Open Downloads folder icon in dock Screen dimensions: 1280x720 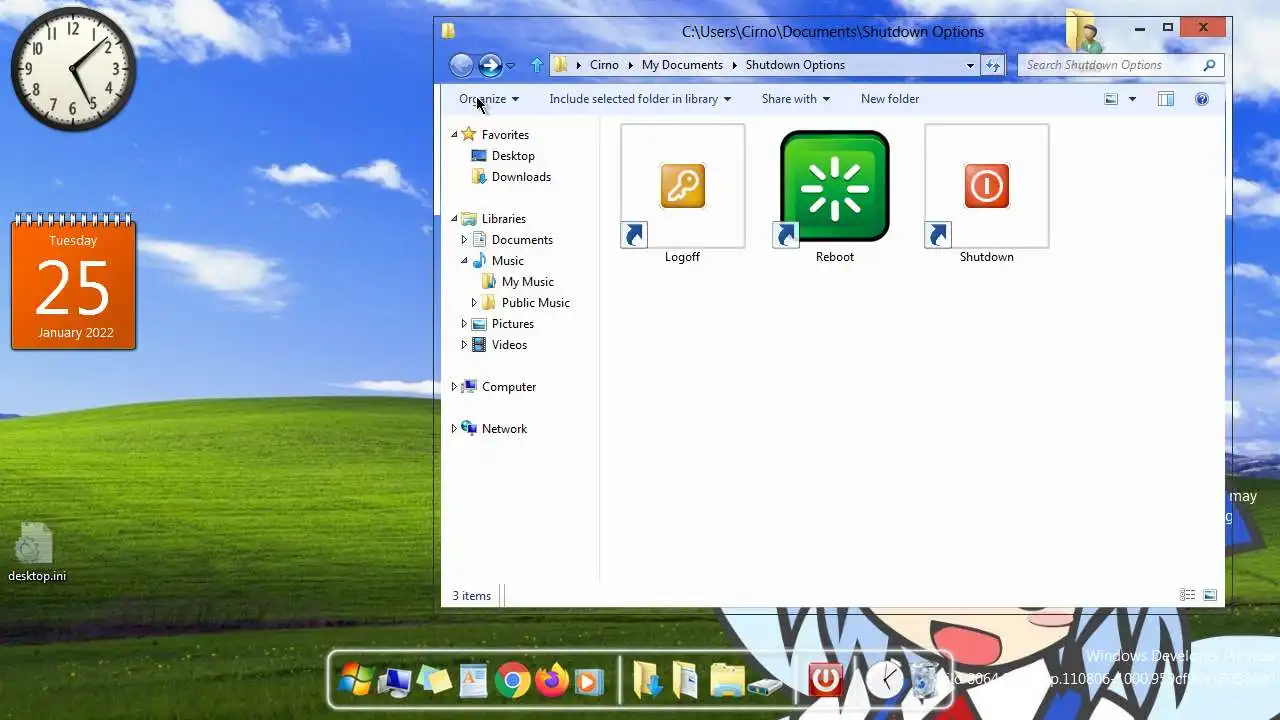click(648, 680)
